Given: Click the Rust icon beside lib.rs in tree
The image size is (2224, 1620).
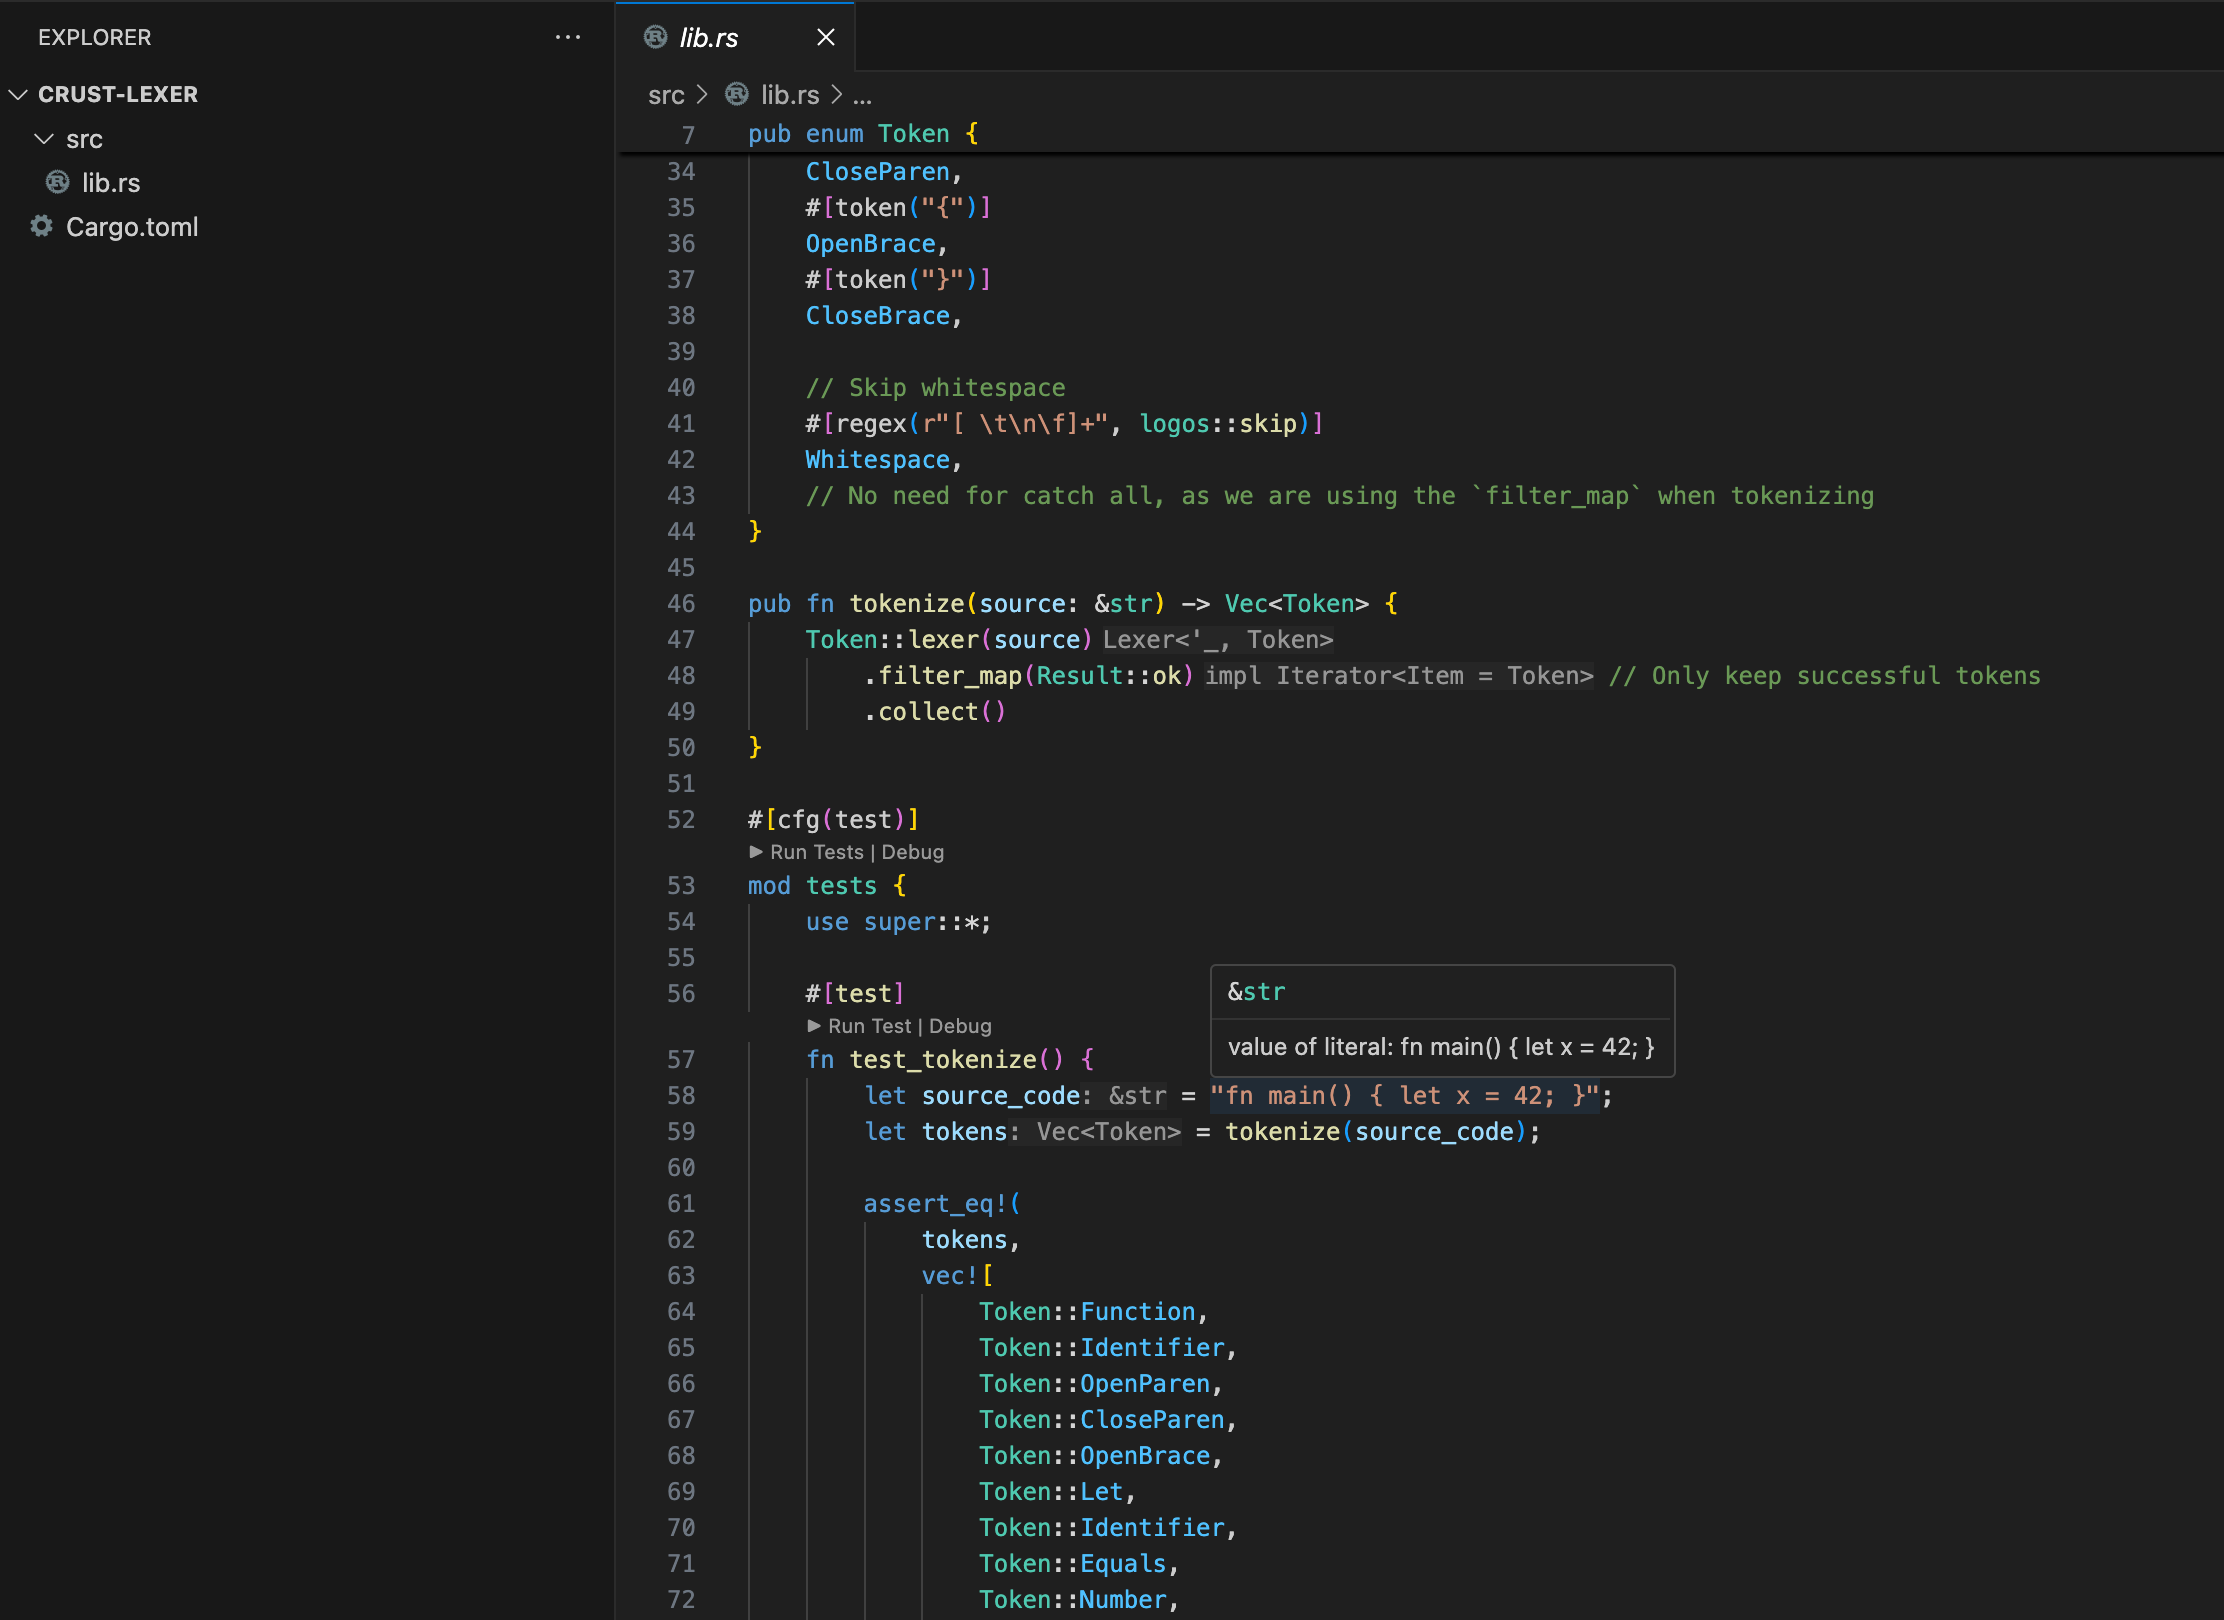Looking at the screenshot, I should point(58,182).
